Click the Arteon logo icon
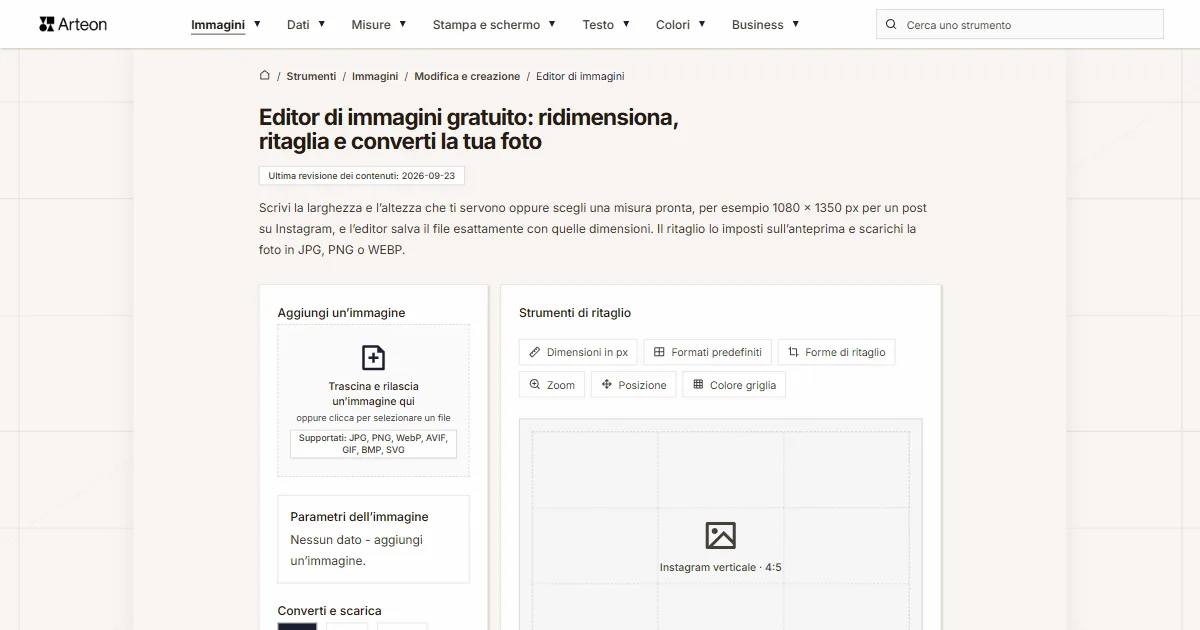Viewport: 1200px width, 630px height. (46, 24)
